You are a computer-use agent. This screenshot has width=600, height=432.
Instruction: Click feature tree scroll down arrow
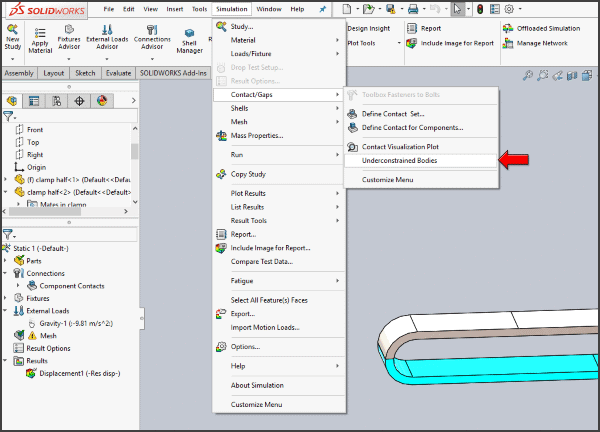tap(135, 202)
